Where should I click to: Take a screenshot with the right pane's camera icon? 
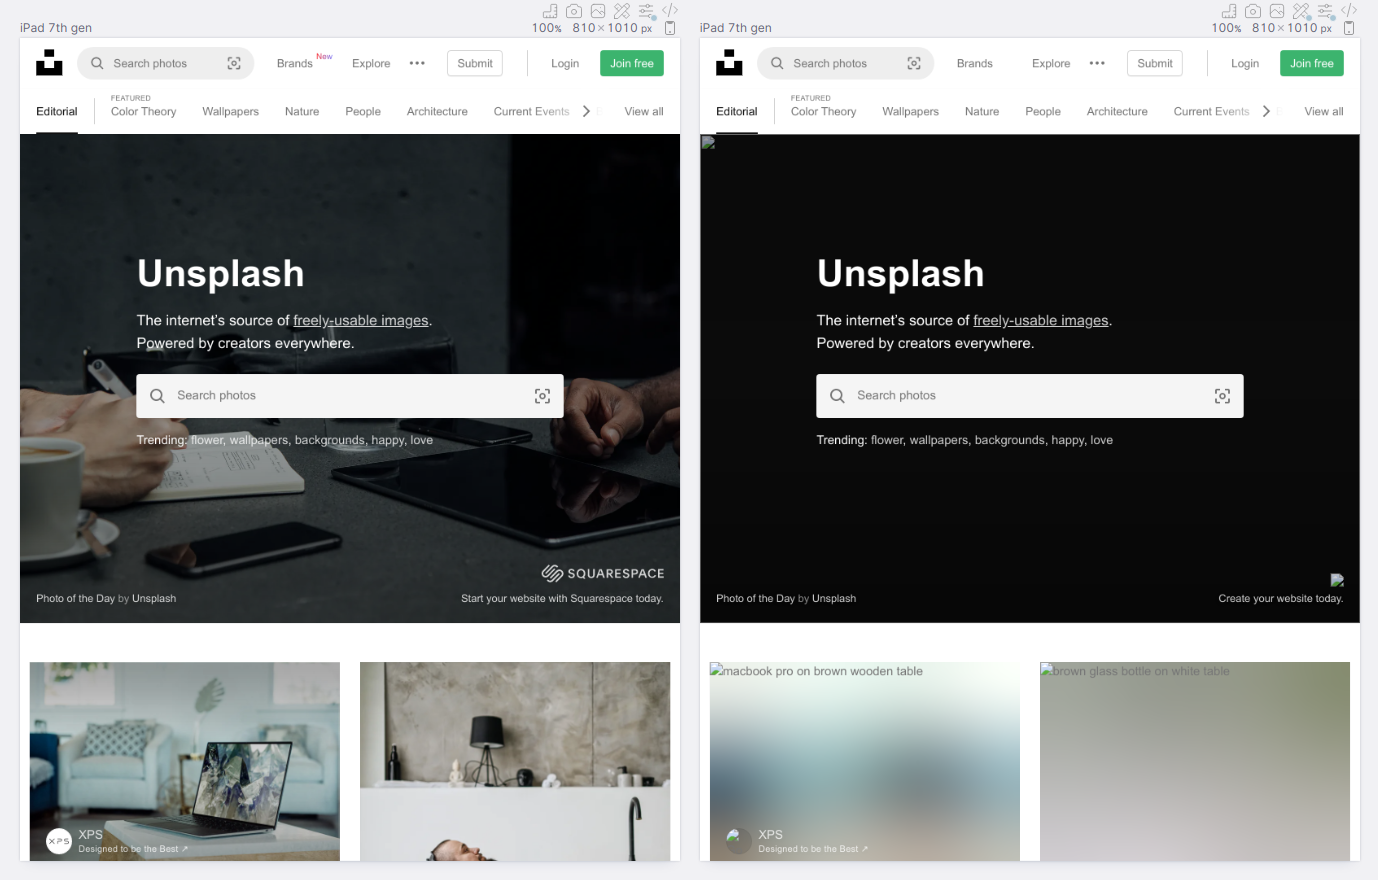(x=1253, y=11)
